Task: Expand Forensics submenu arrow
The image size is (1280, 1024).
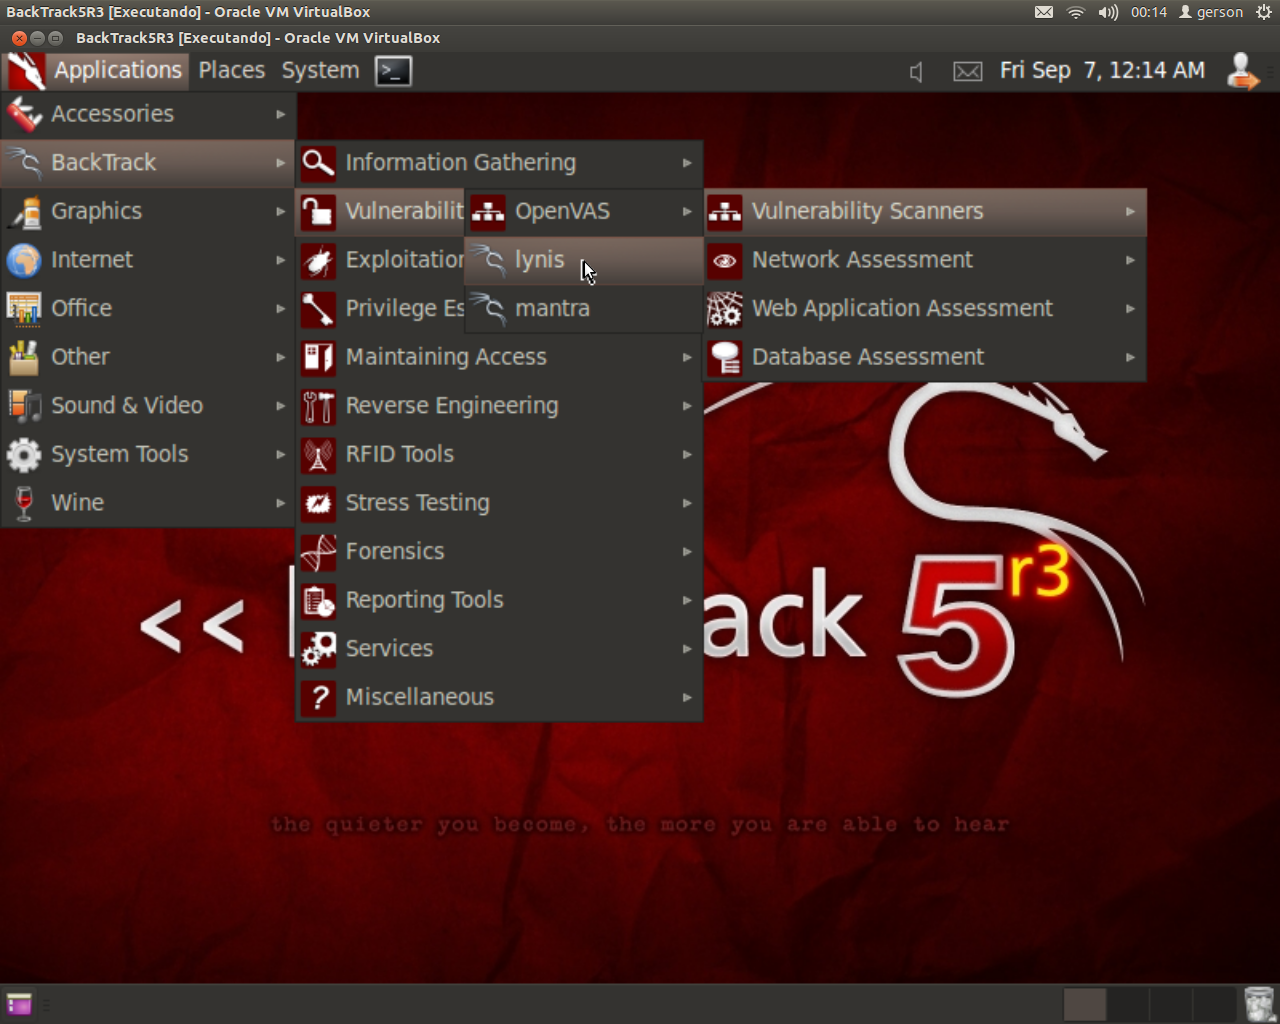Action: pyautogui.click(x=687, y=551)
